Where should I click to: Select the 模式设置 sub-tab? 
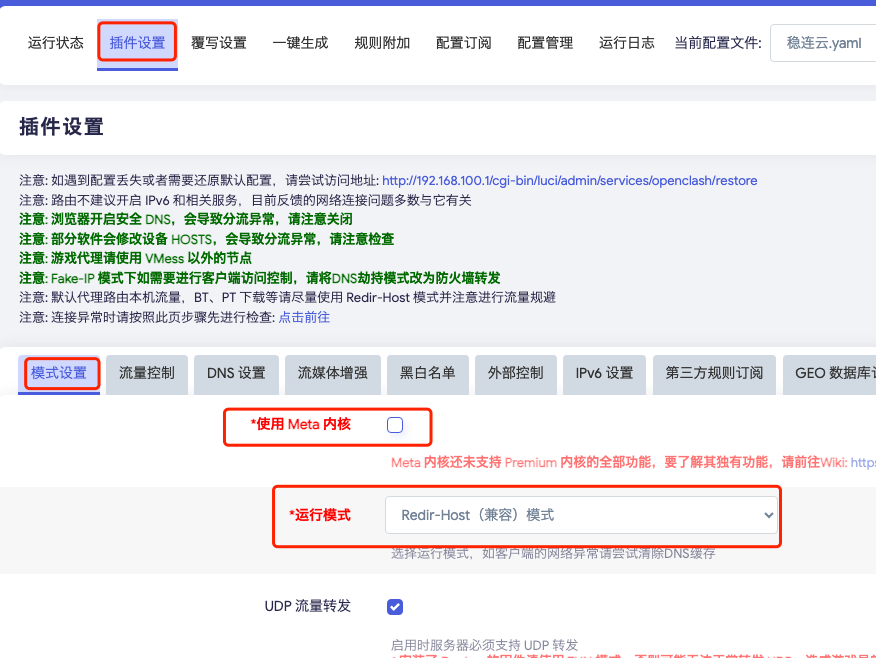pos(59,373)
